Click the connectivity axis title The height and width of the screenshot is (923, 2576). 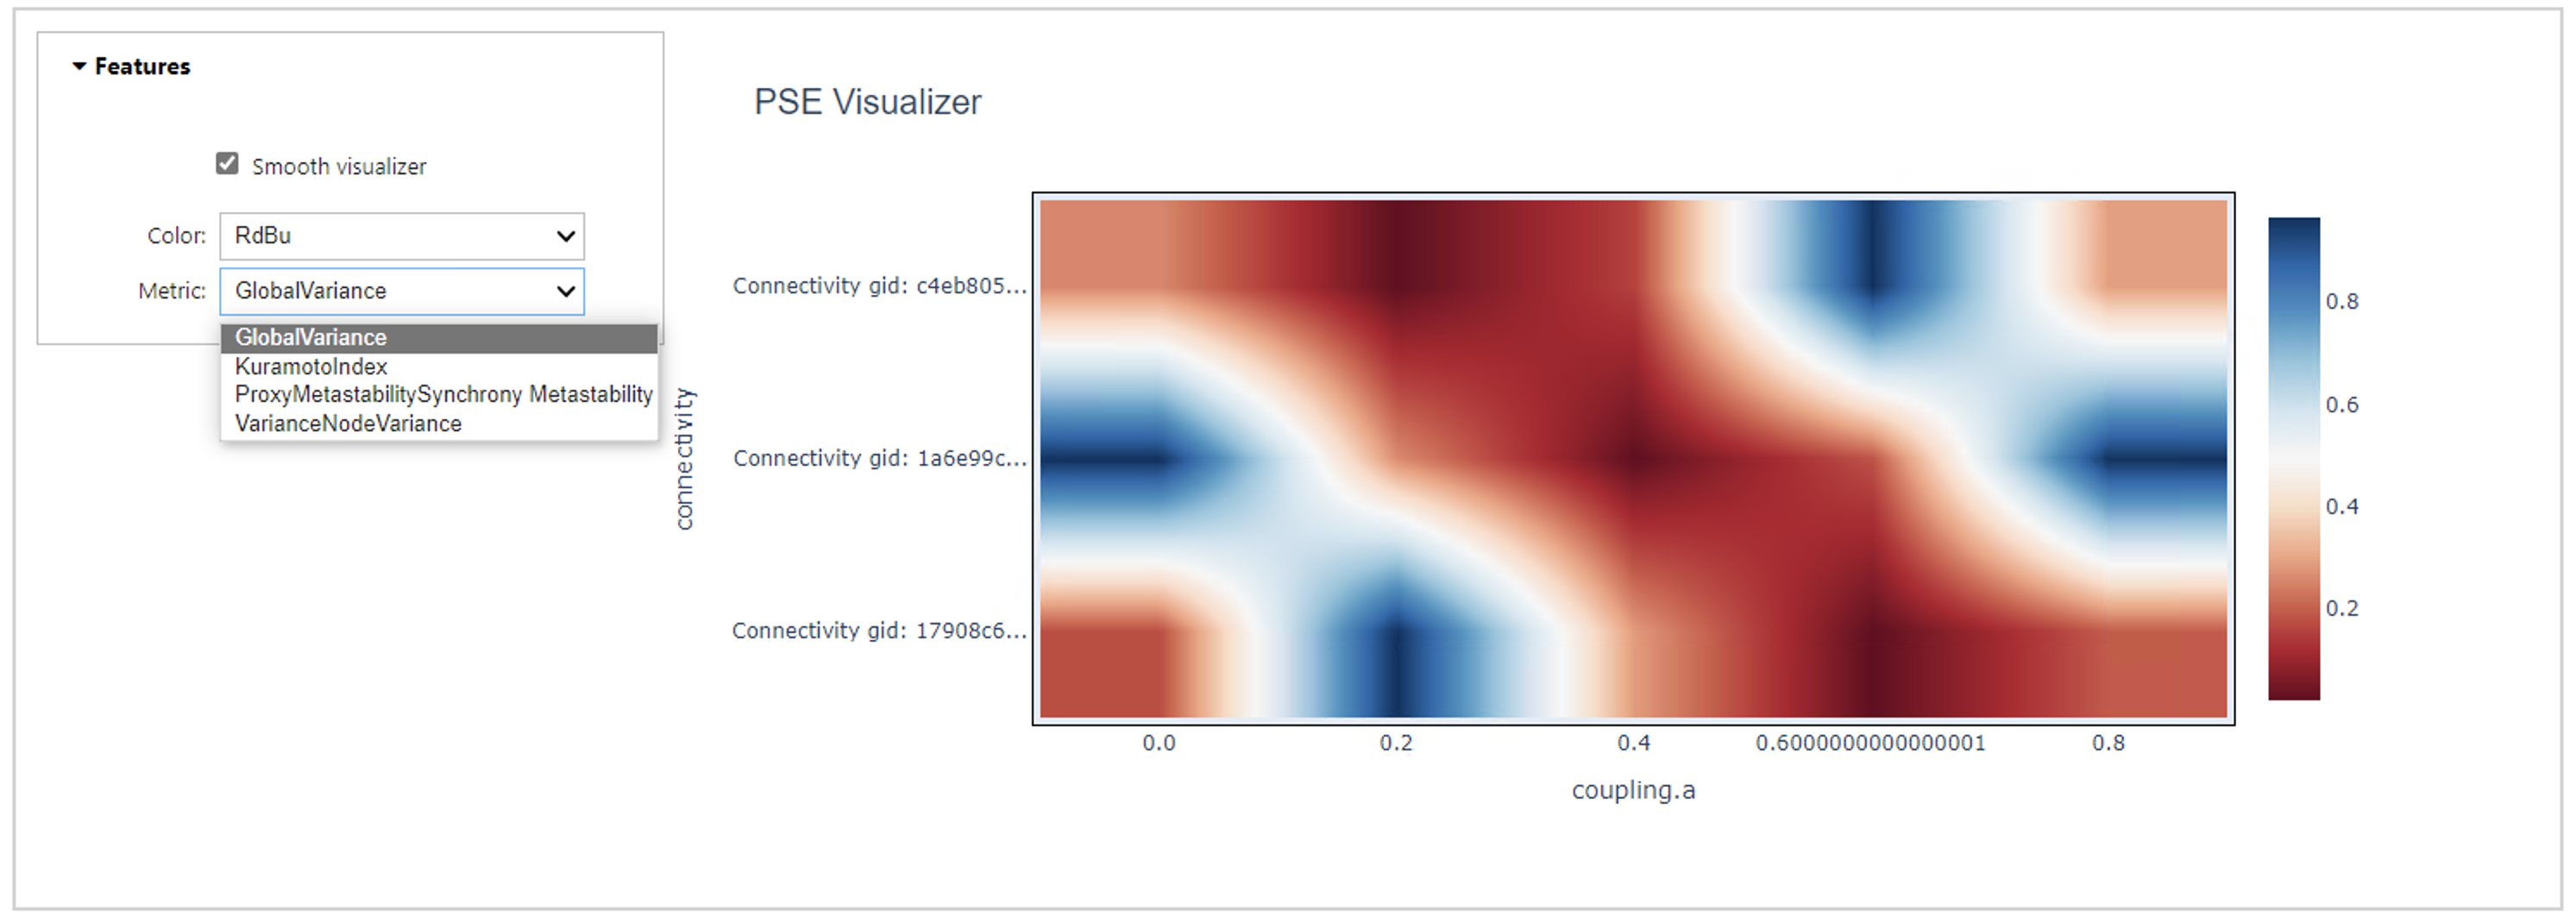[684, 459]
